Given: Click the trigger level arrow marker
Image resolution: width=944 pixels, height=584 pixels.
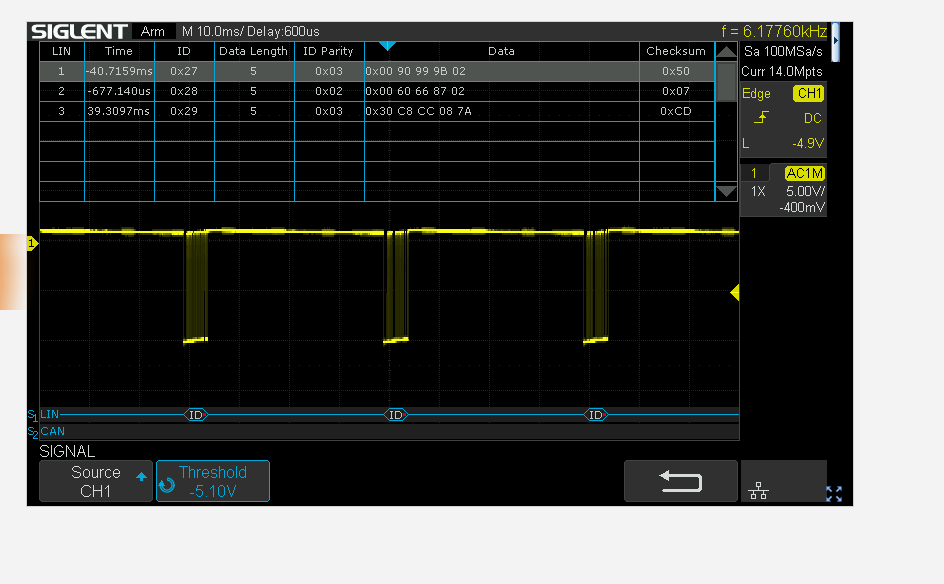Looking at the screenshot, I should [x=734, y=293].
